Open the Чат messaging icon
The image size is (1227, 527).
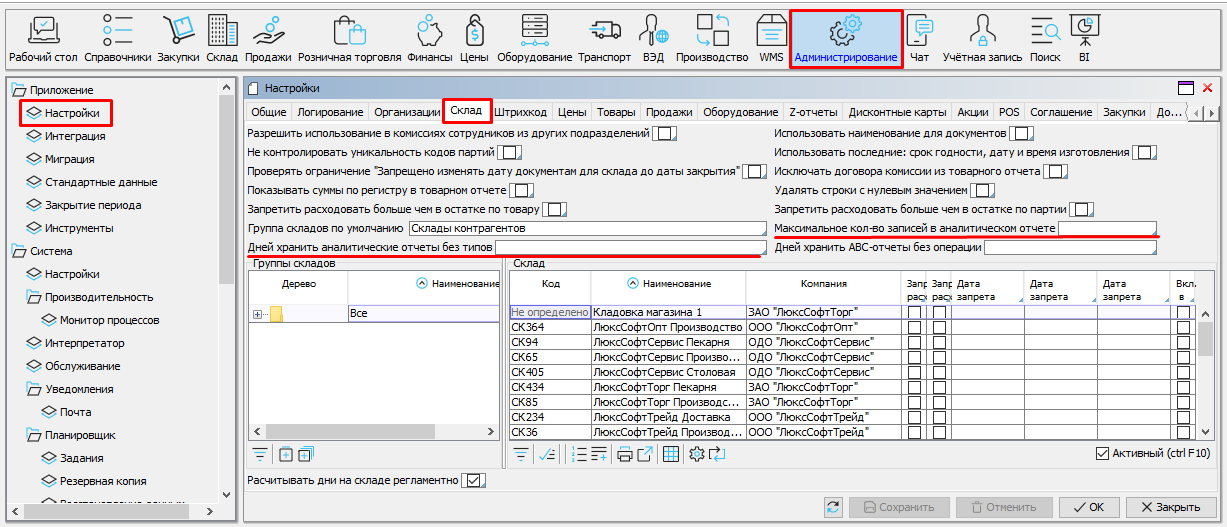[x=919, y=38]
